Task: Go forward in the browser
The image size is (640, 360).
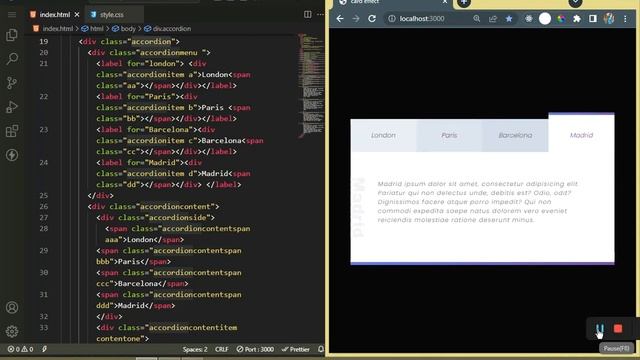Action: 356,19
